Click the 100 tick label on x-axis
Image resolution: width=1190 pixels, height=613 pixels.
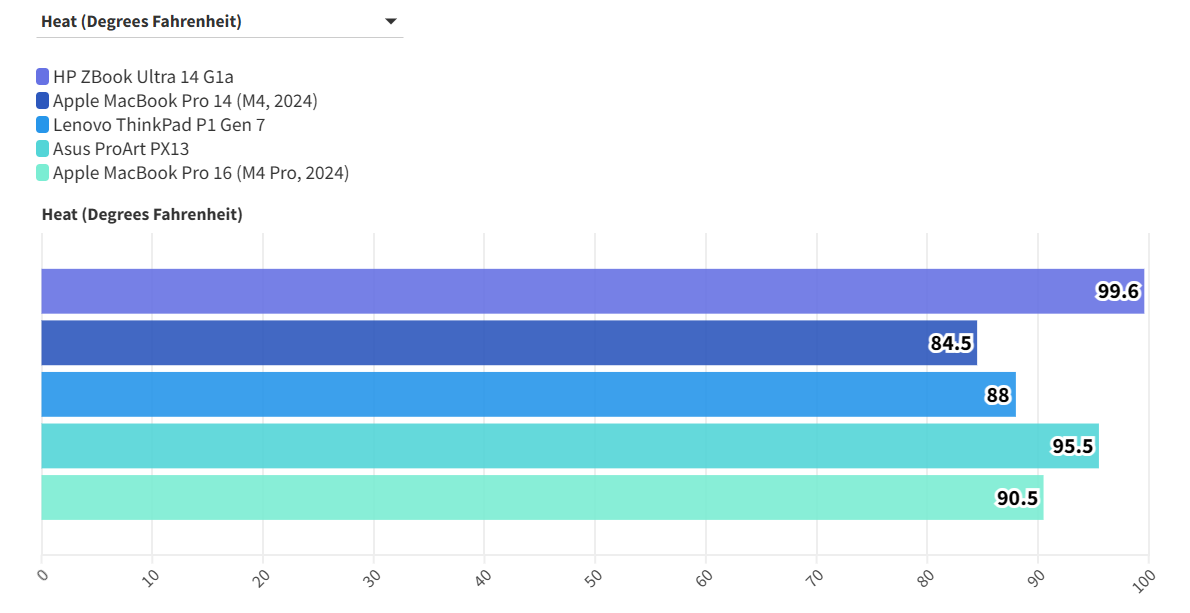tap(1145, 578)
